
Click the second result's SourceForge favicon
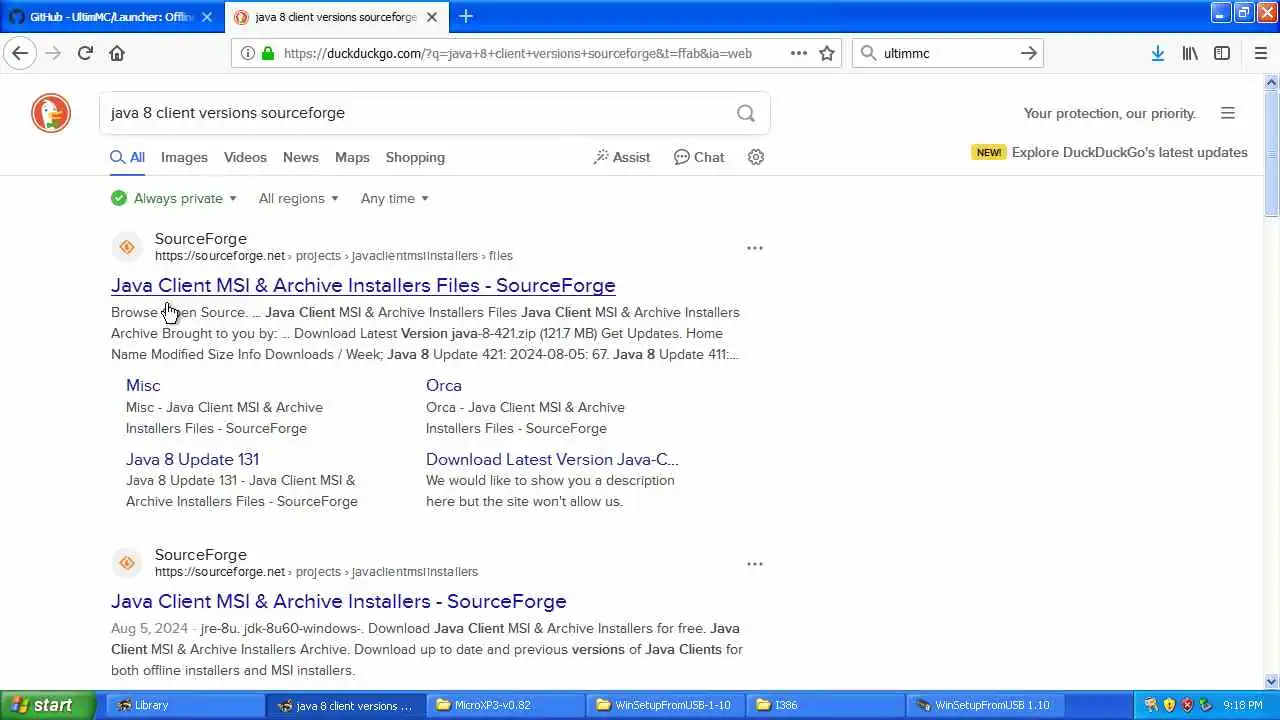click(x=127, y=563)
